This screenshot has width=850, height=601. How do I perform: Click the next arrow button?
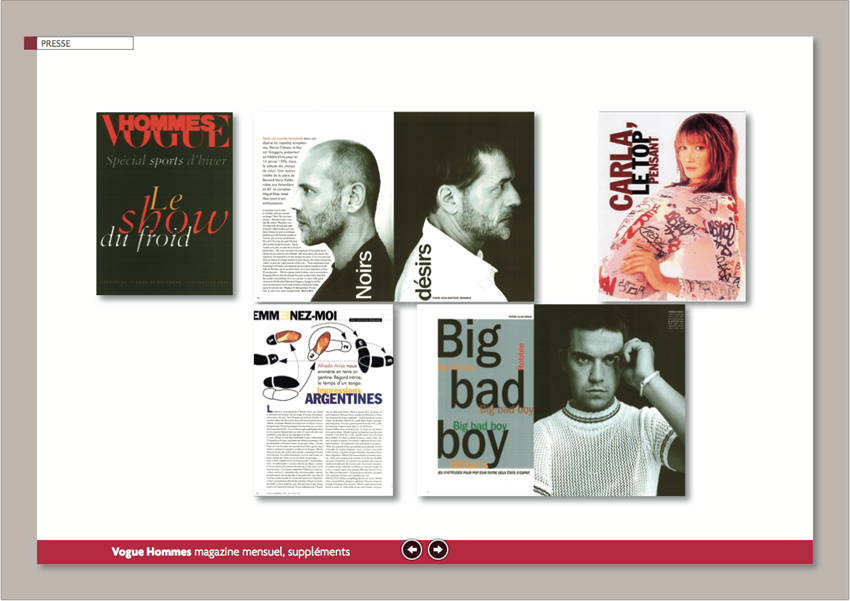click(x=438, y=550)
